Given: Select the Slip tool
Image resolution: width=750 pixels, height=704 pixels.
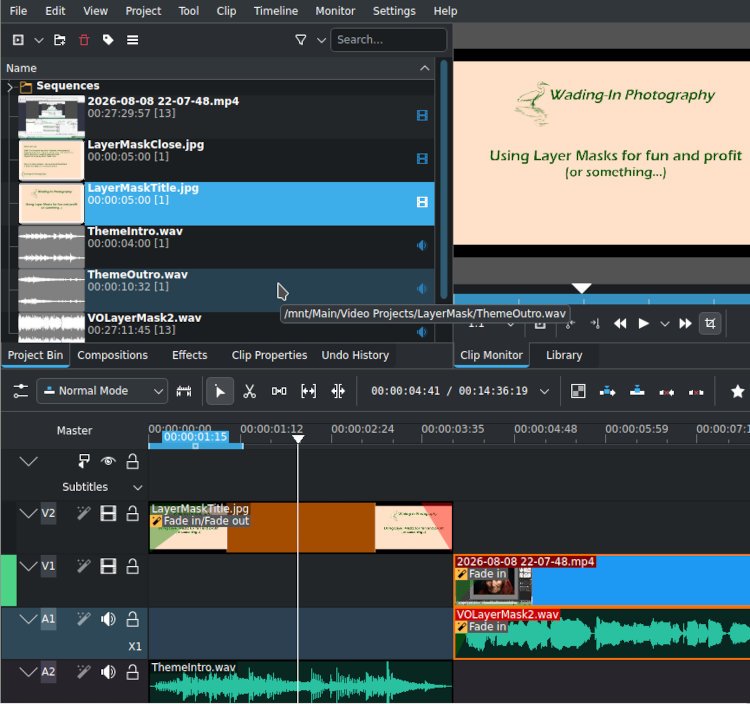Looking at the screenshot, I should (309, 391).
